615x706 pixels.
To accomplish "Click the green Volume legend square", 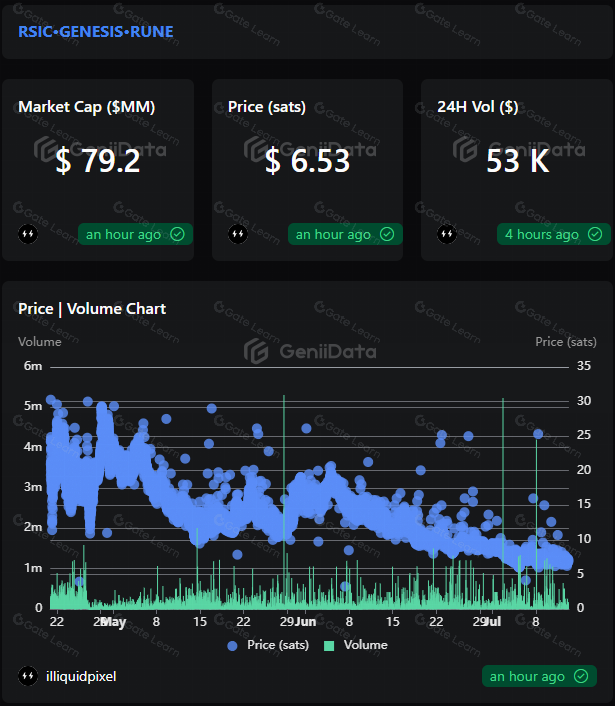I will point(329,646).
